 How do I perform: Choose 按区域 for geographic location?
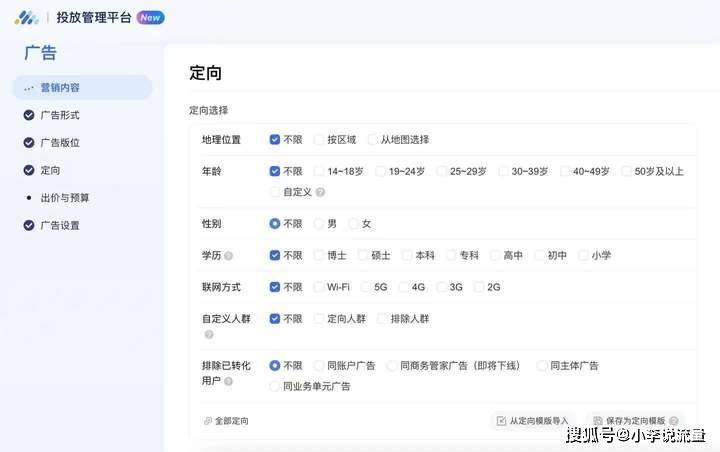point(319,140)
